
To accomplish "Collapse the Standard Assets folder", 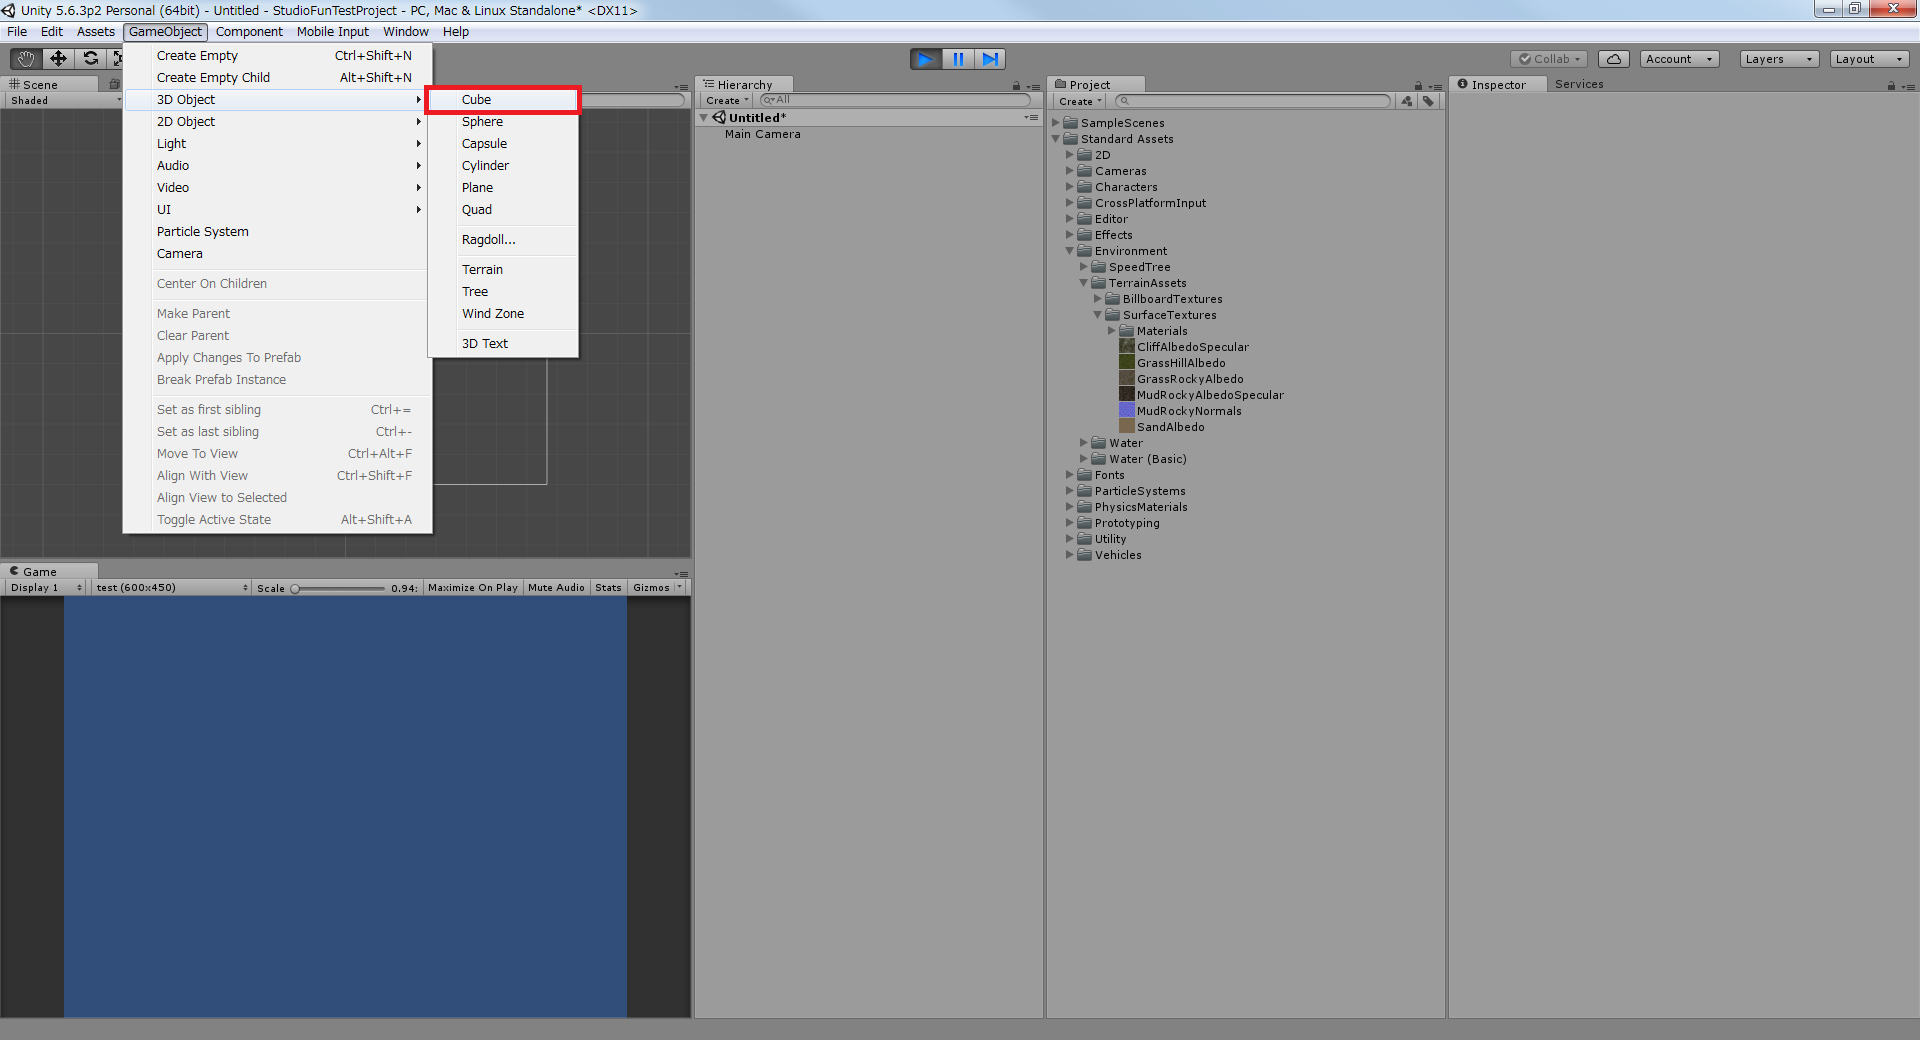I will (x=1056, y=139).
